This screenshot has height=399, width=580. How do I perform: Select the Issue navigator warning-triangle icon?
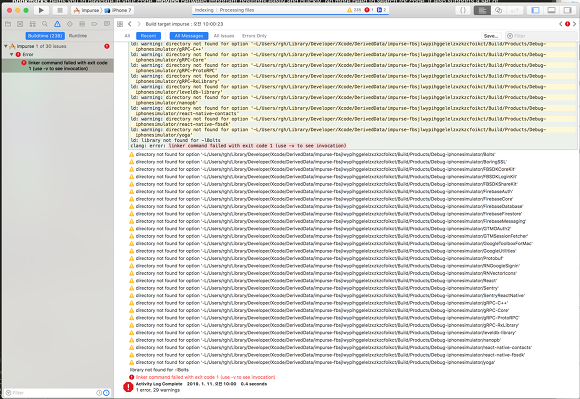57,24
